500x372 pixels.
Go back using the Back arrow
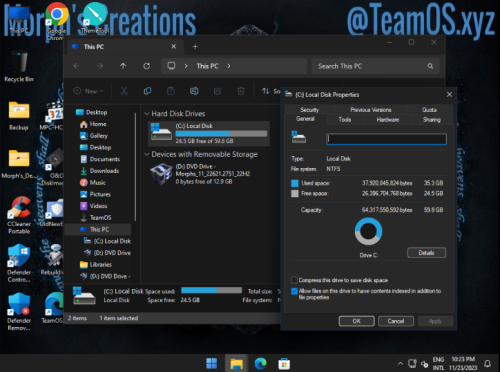coord(76,66)
